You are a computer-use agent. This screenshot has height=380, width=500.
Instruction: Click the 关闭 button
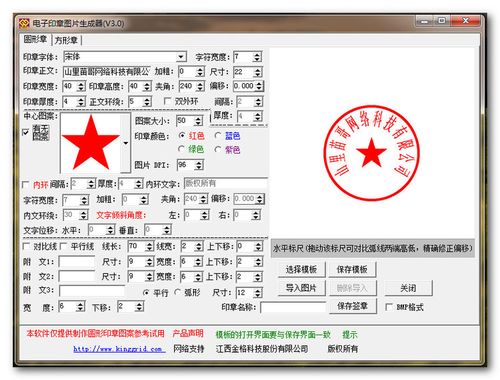pos(408,288)
